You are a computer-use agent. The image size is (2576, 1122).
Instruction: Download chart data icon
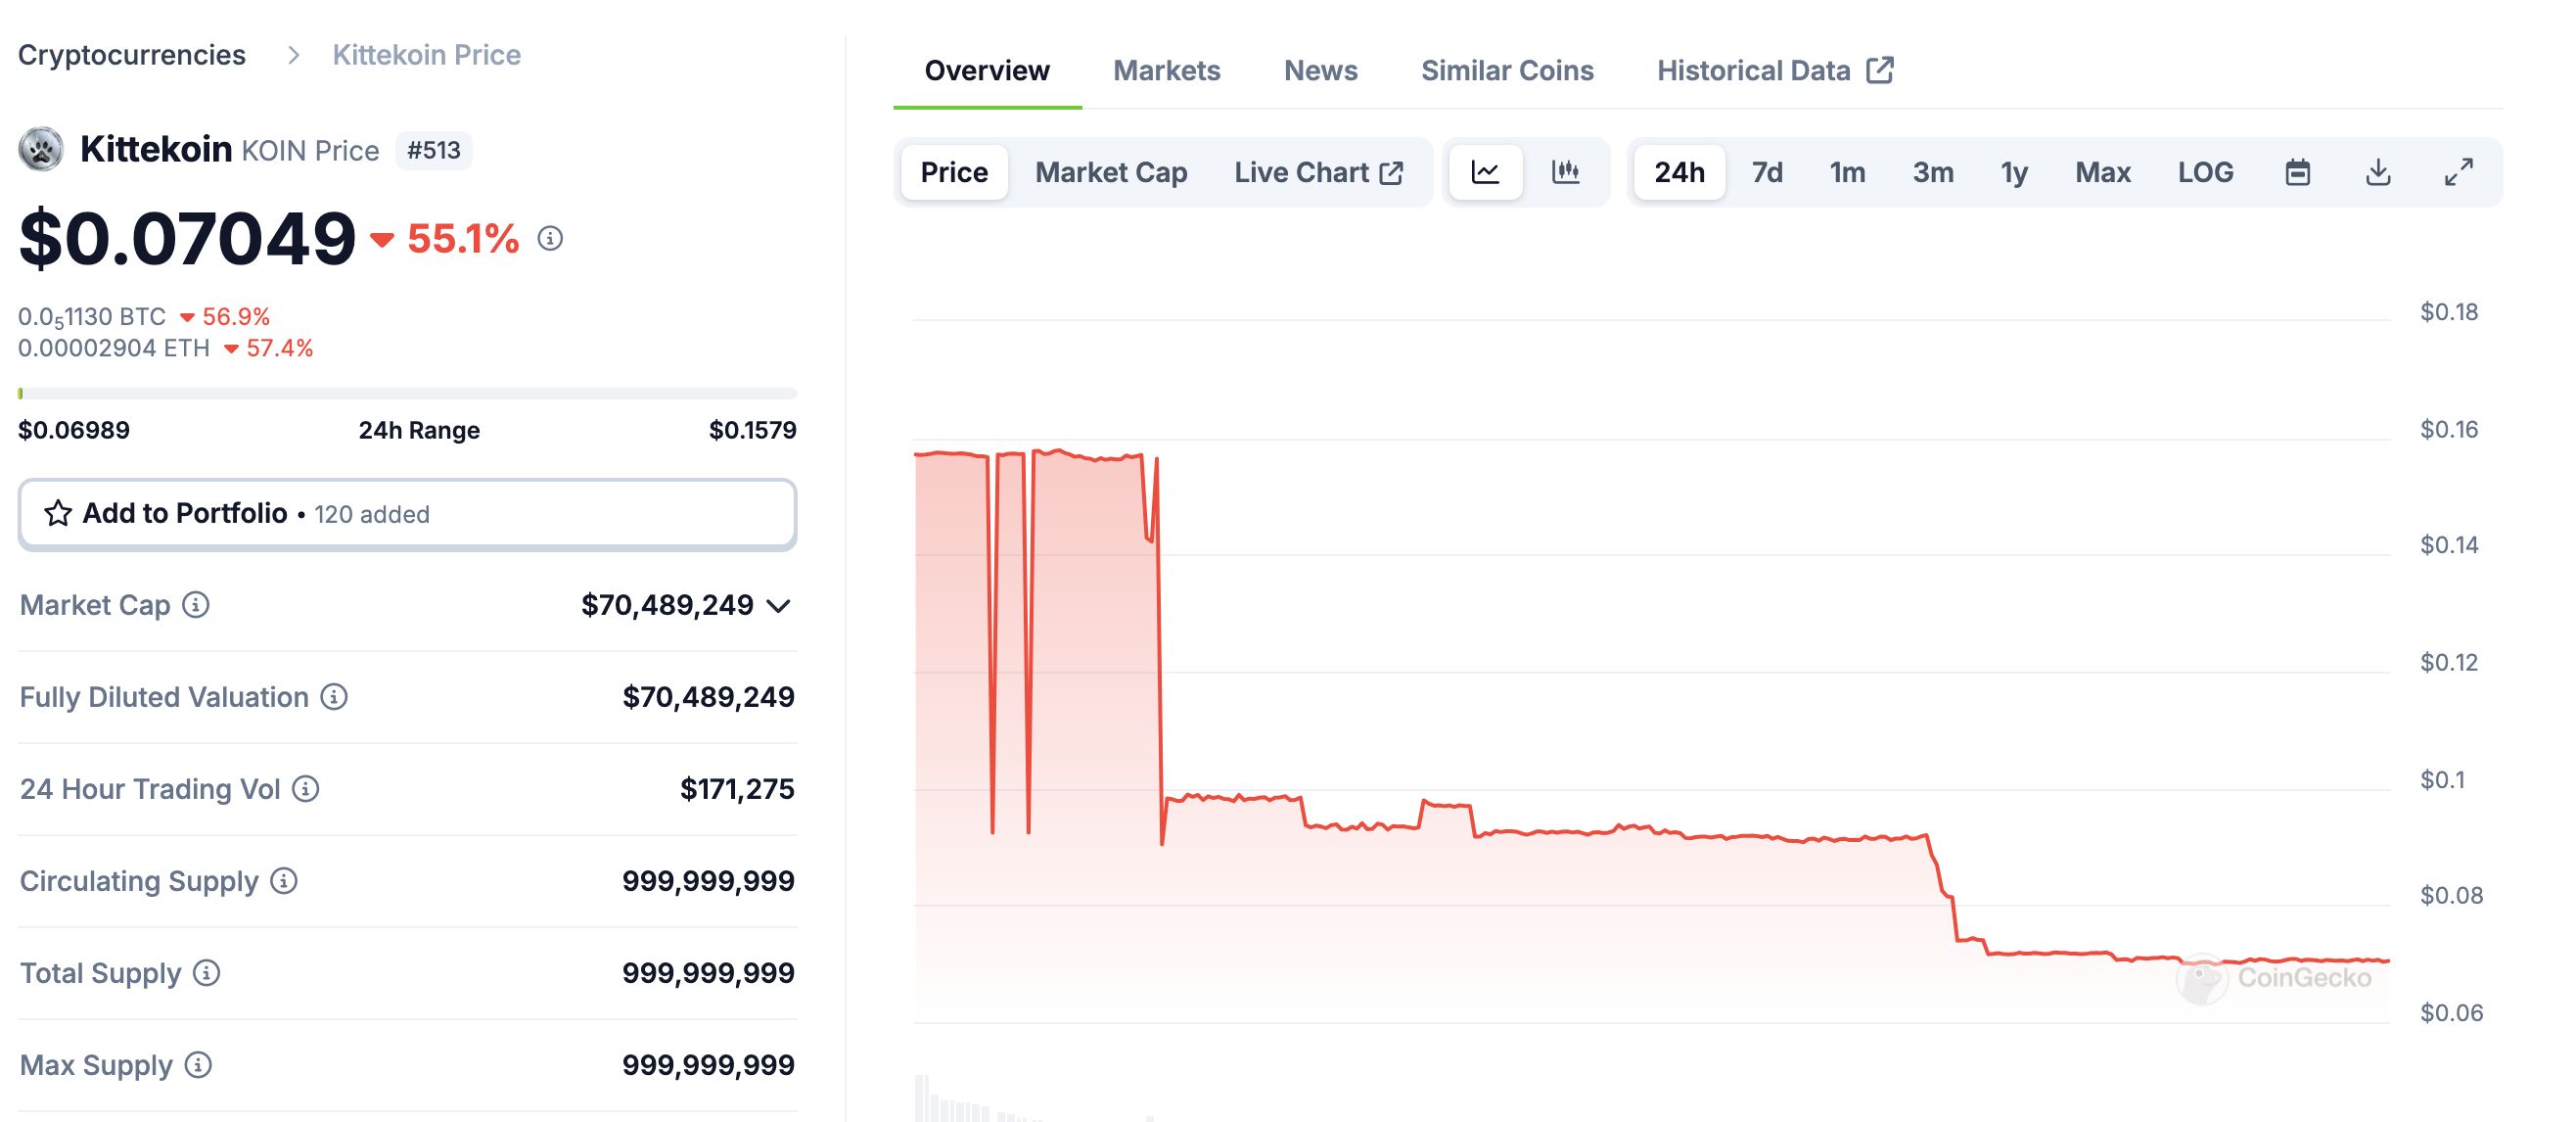[x=2378, y=172]
